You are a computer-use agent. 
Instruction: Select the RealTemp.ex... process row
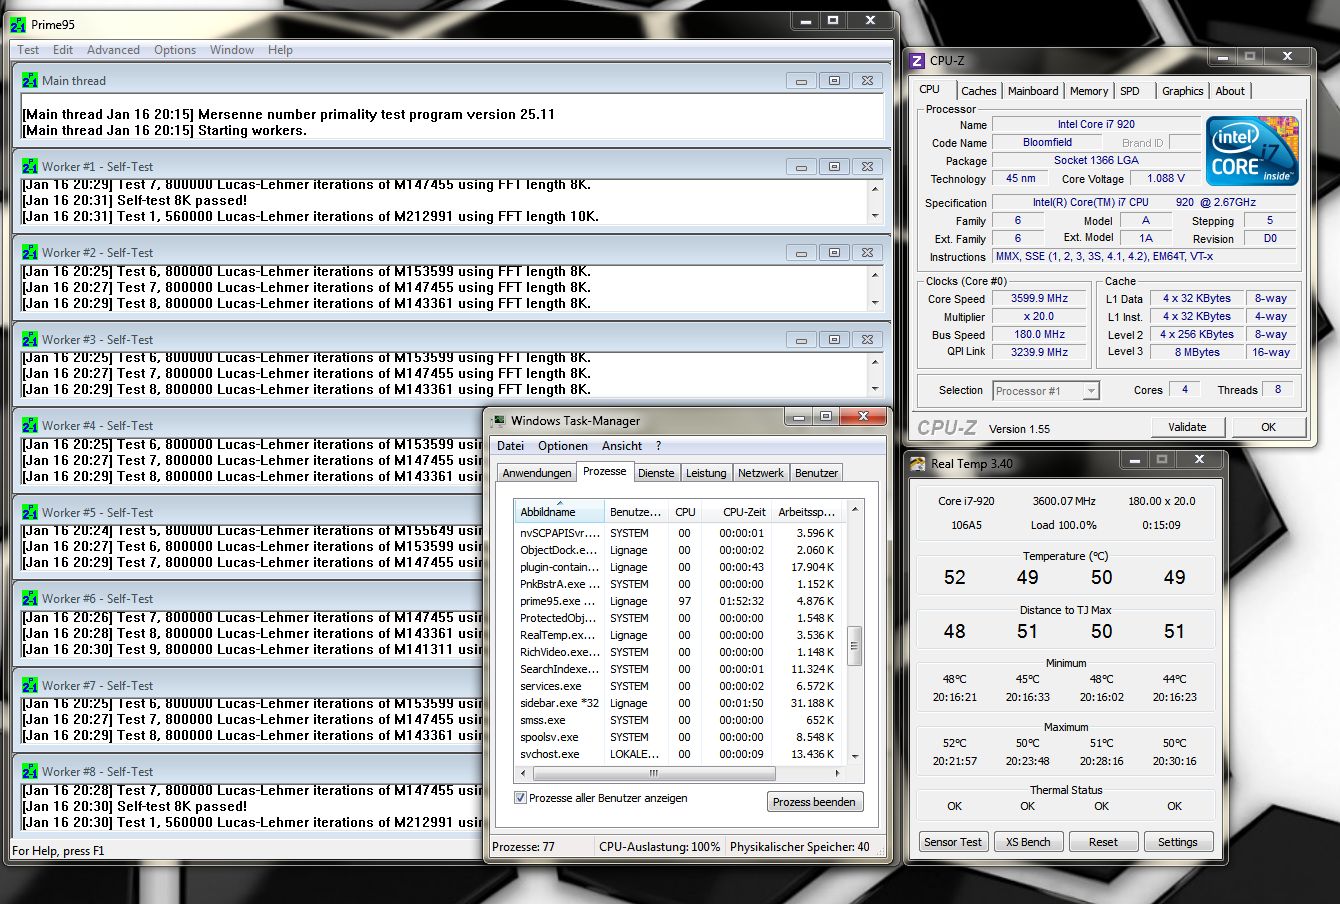(679, 635)
